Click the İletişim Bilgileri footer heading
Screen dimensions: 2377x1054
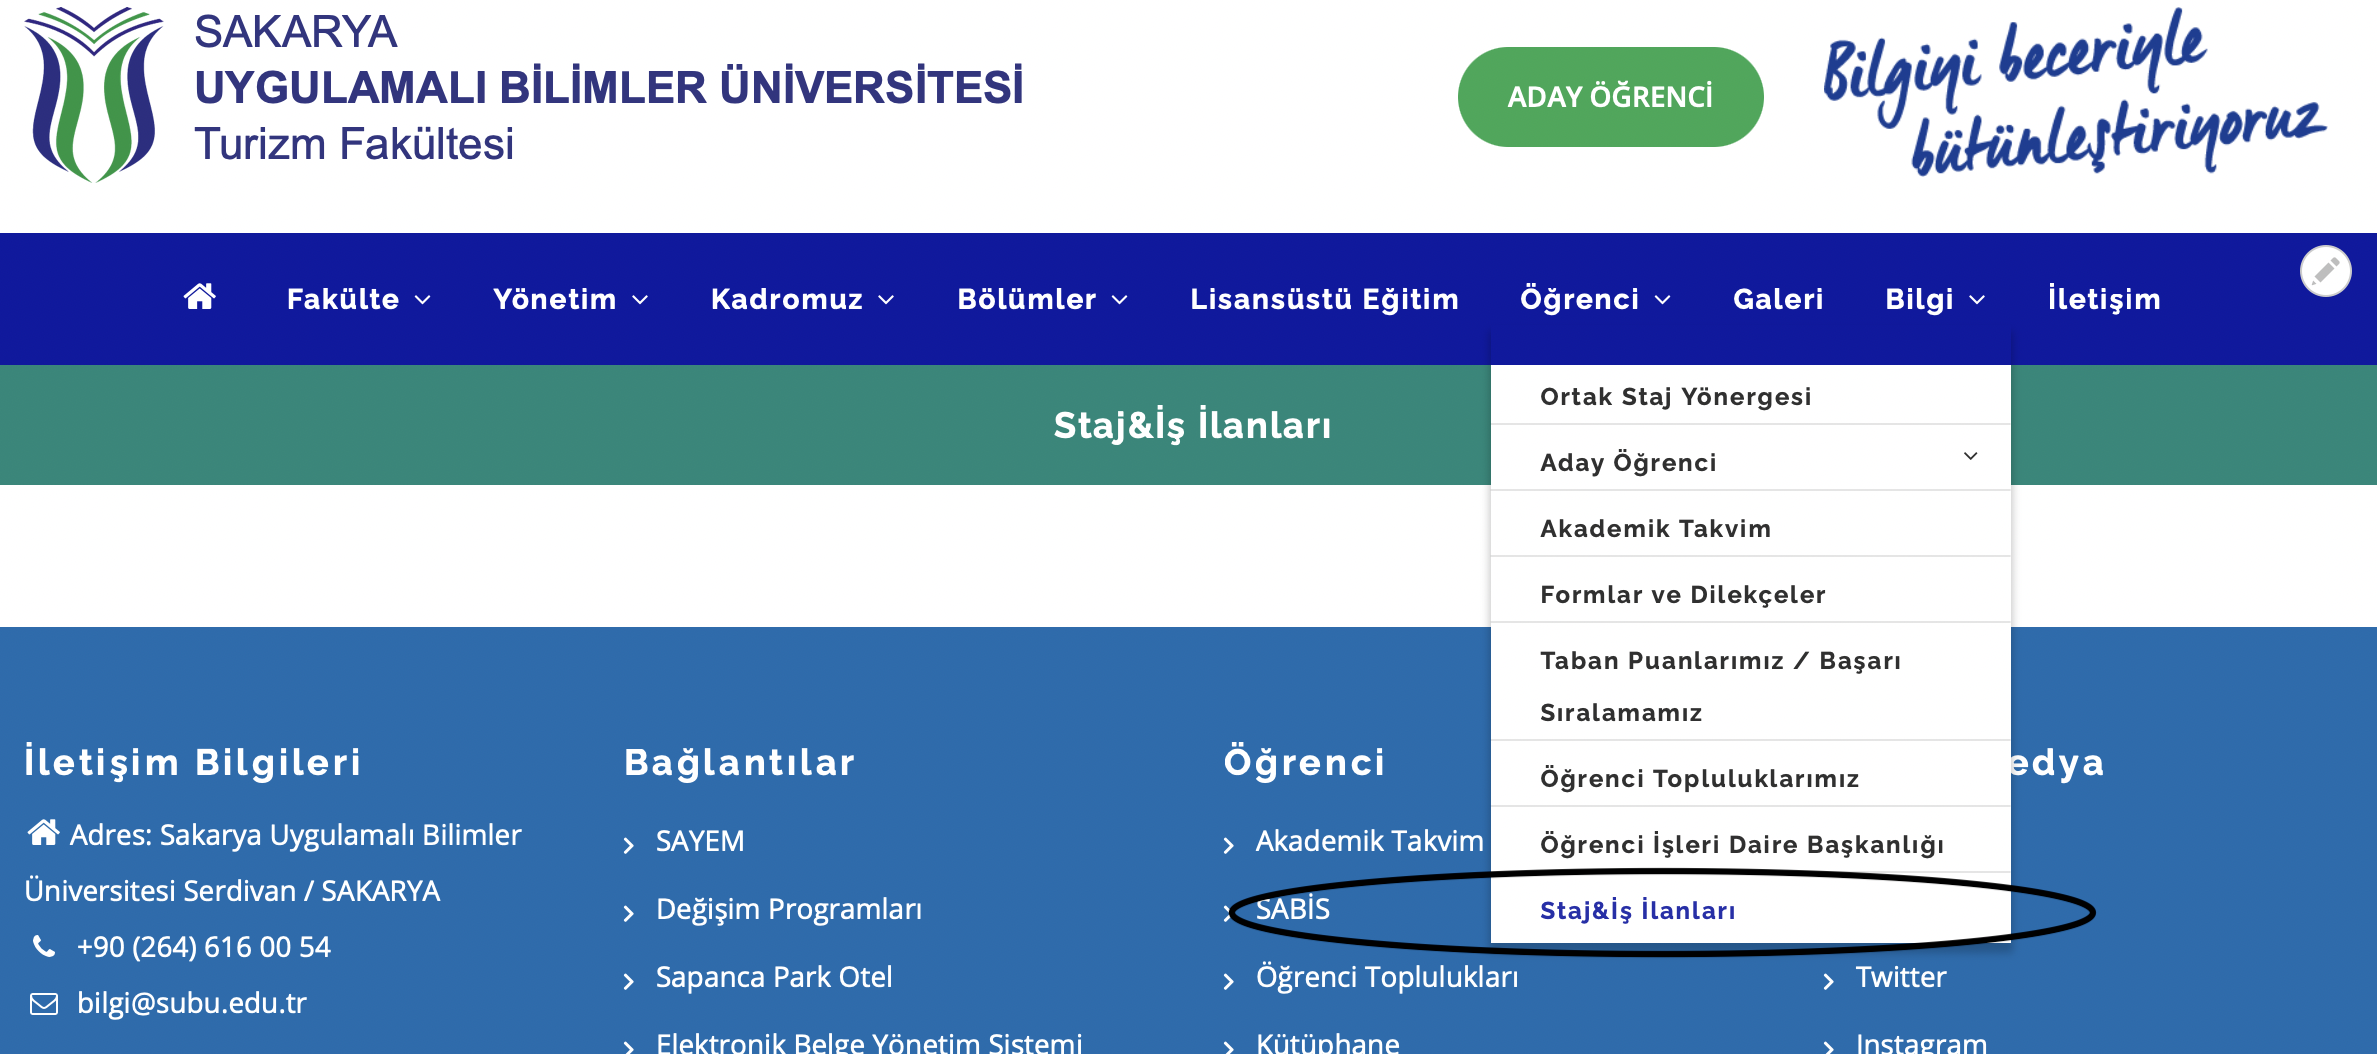tap(193, 762)
